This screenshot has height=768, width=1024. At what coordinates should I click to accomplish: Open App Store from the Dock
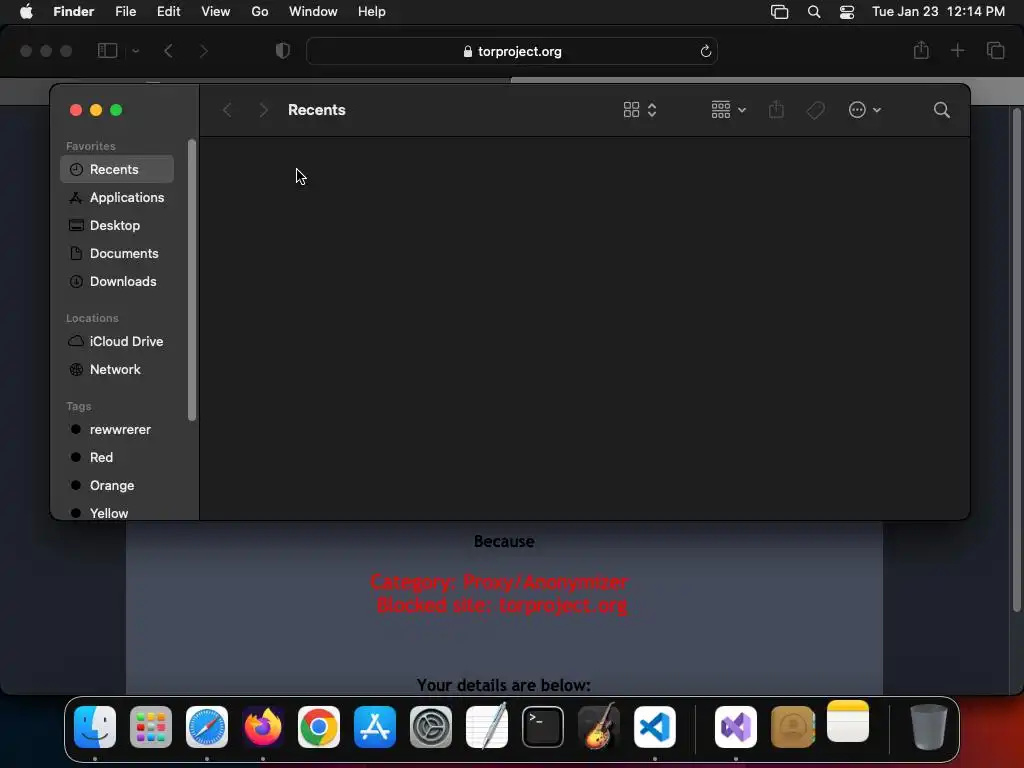point(375,727)
